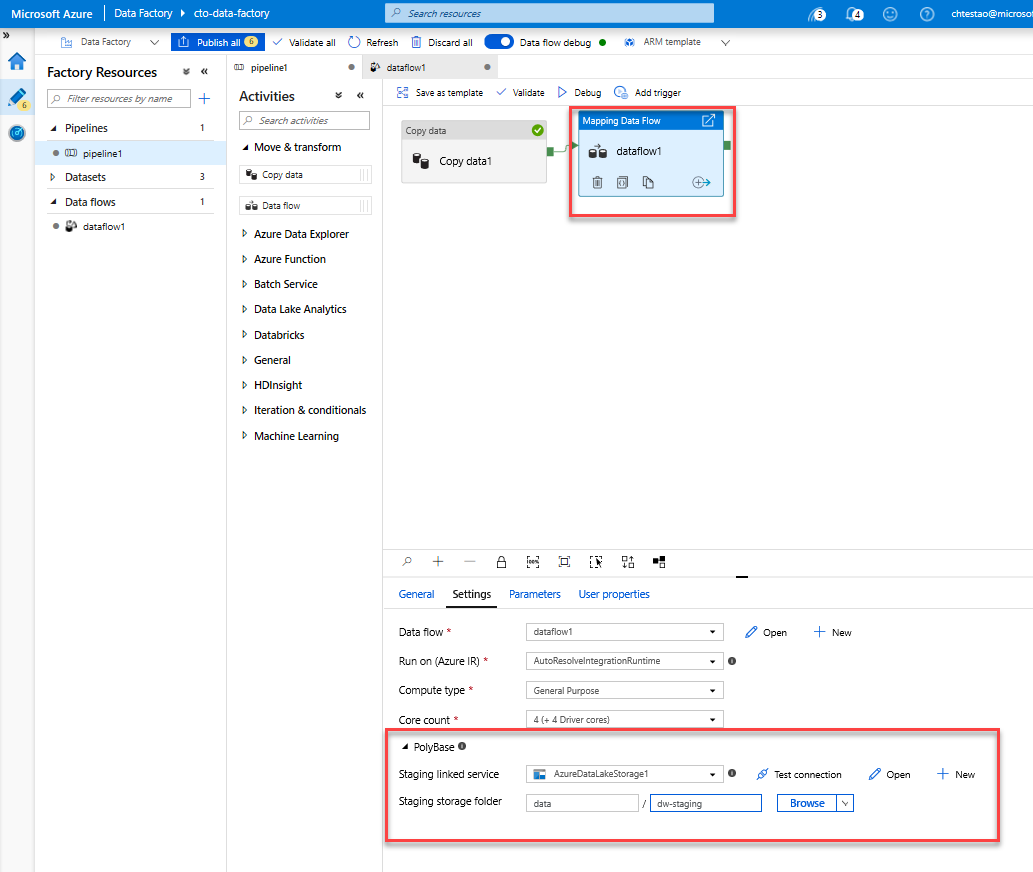Fit canvas to screen icon

[565, 562]
